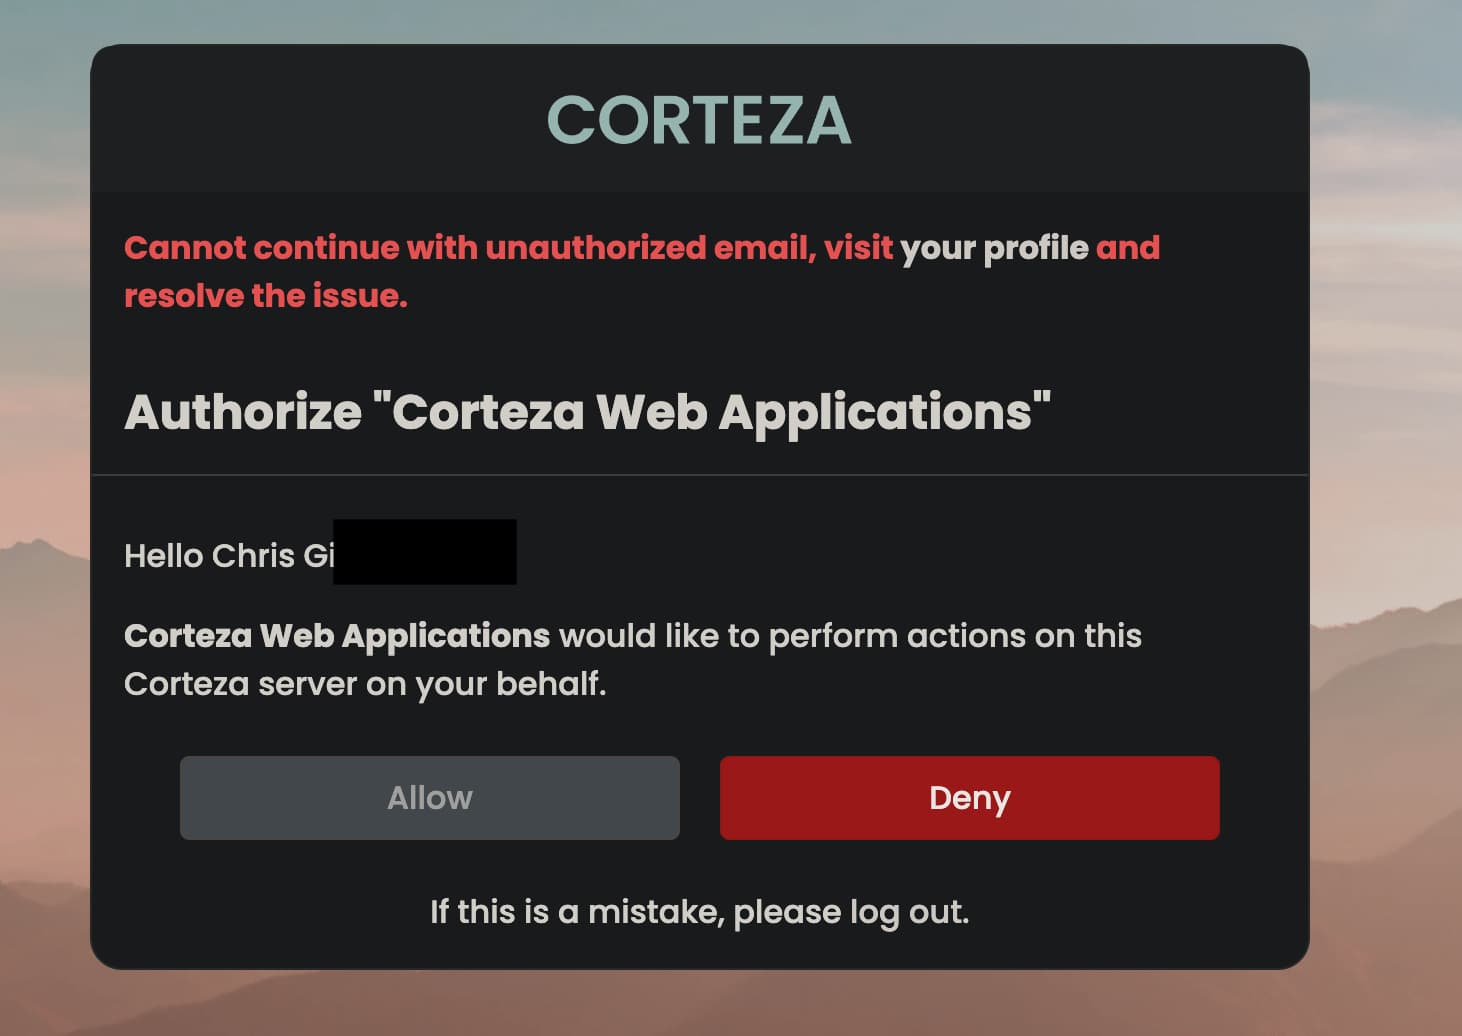The width and height of the screenshot is (1462, 1036).
Task: Click the CORTEZA logo
Action: click(699, 120)
